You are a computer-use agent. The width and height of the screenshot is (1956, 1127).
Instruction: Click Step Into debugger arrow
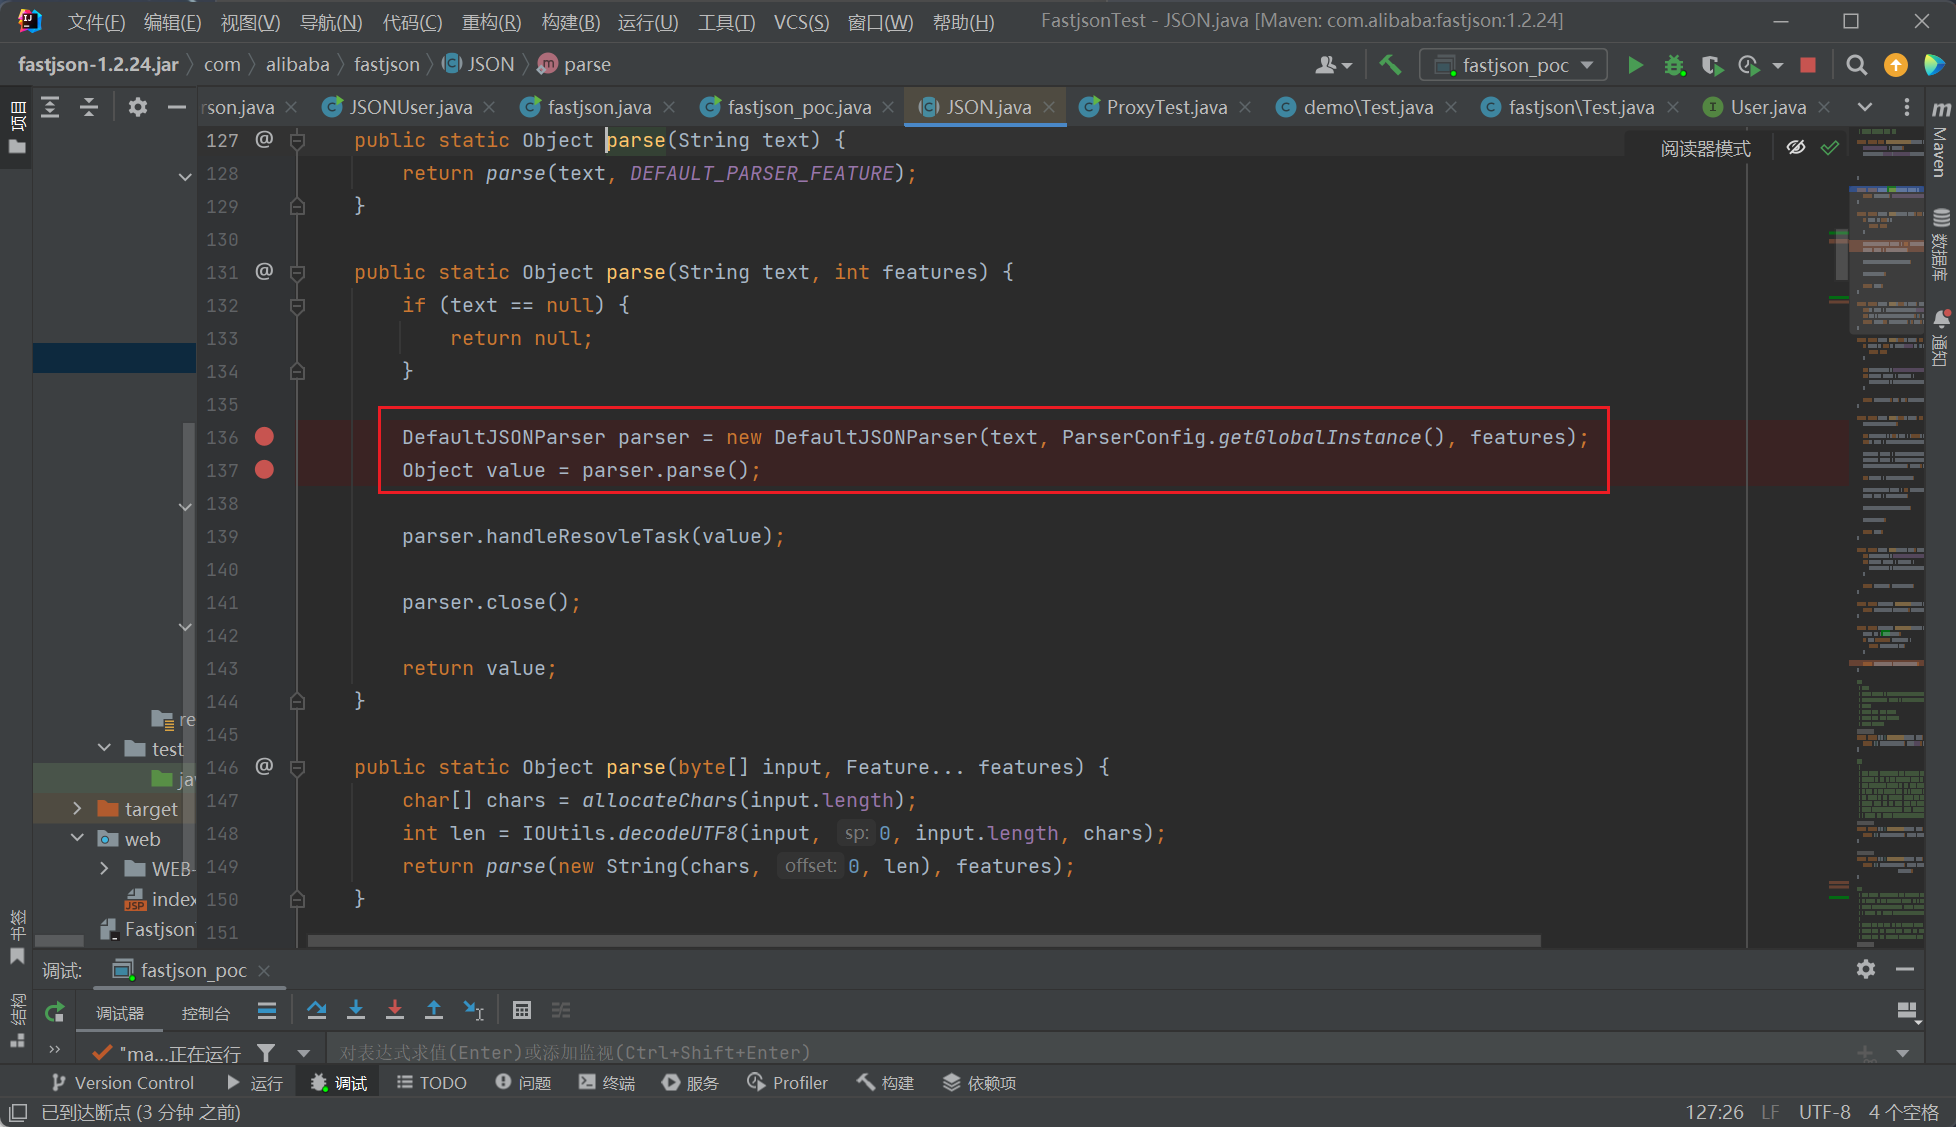(356, 1011)
